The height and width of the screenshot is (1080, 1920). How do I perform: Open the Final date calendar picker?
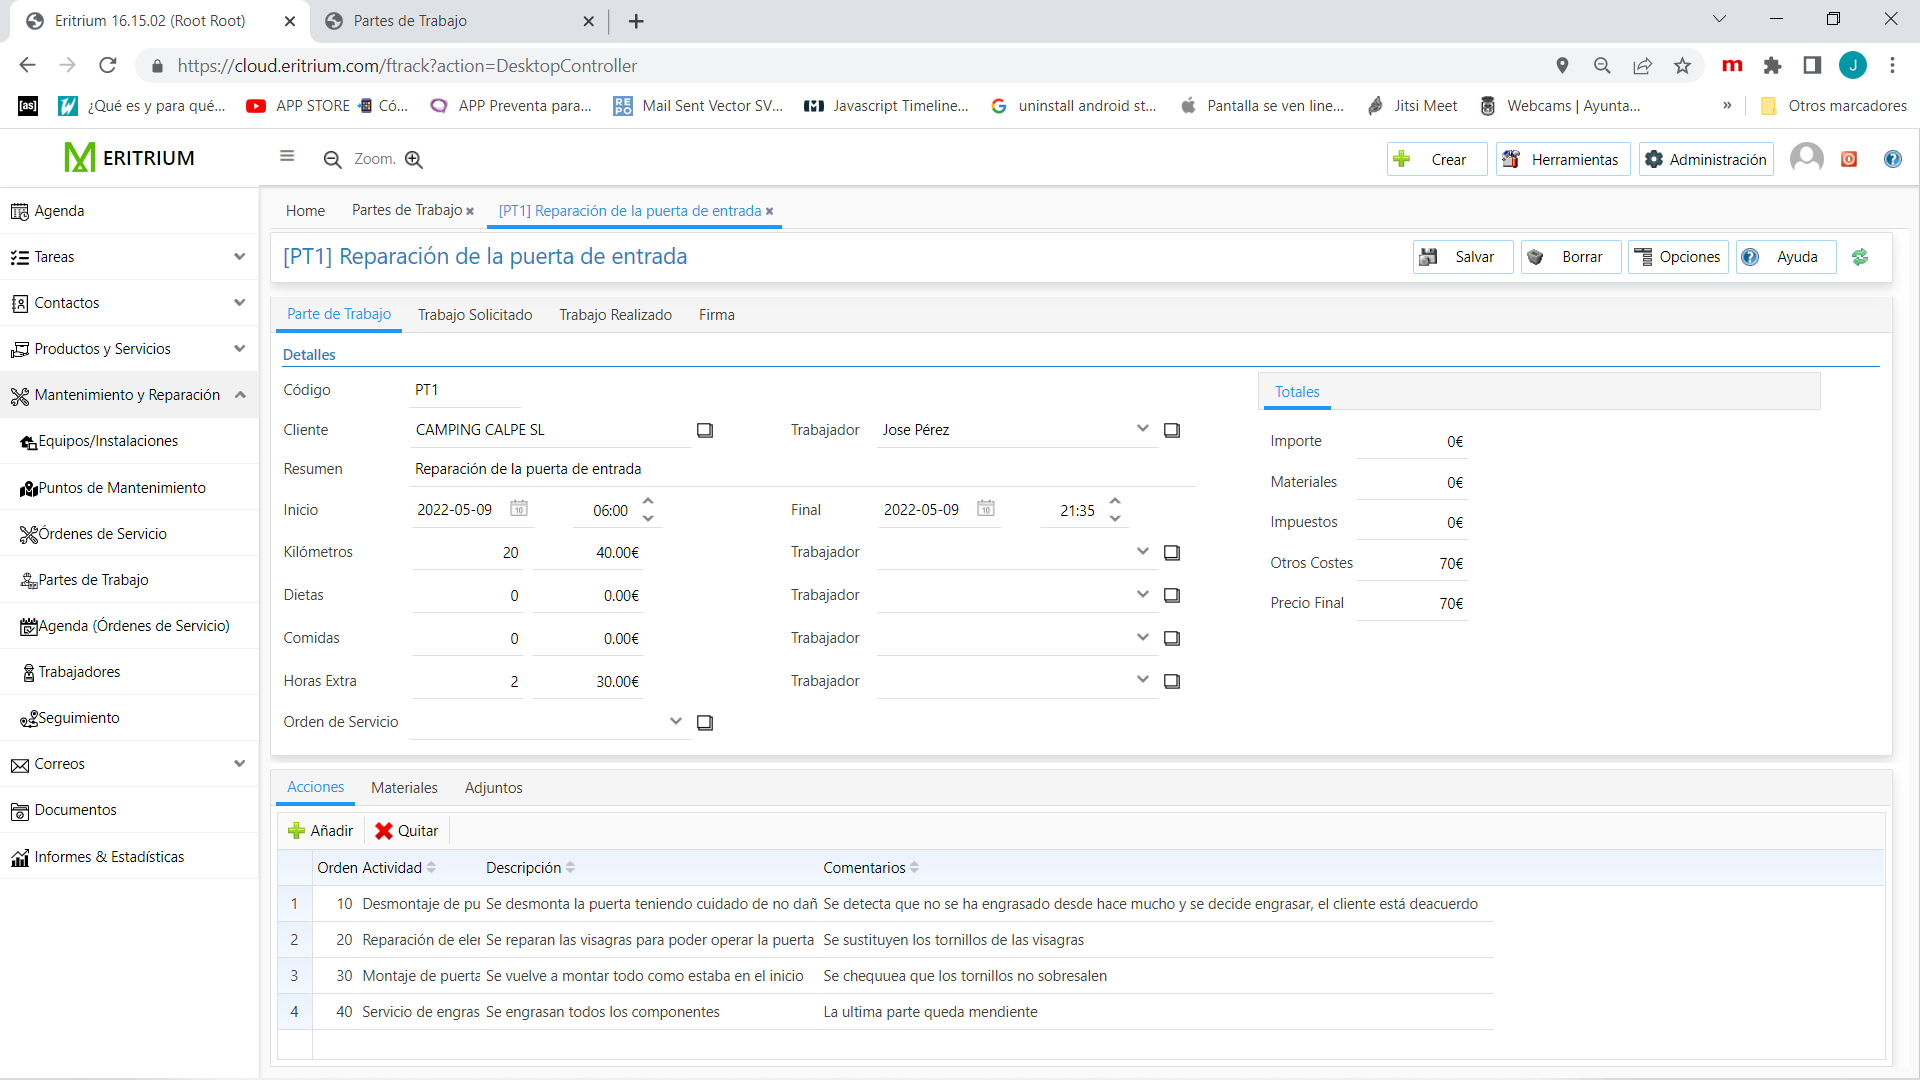pyautogui.click(x=986, y=508)
